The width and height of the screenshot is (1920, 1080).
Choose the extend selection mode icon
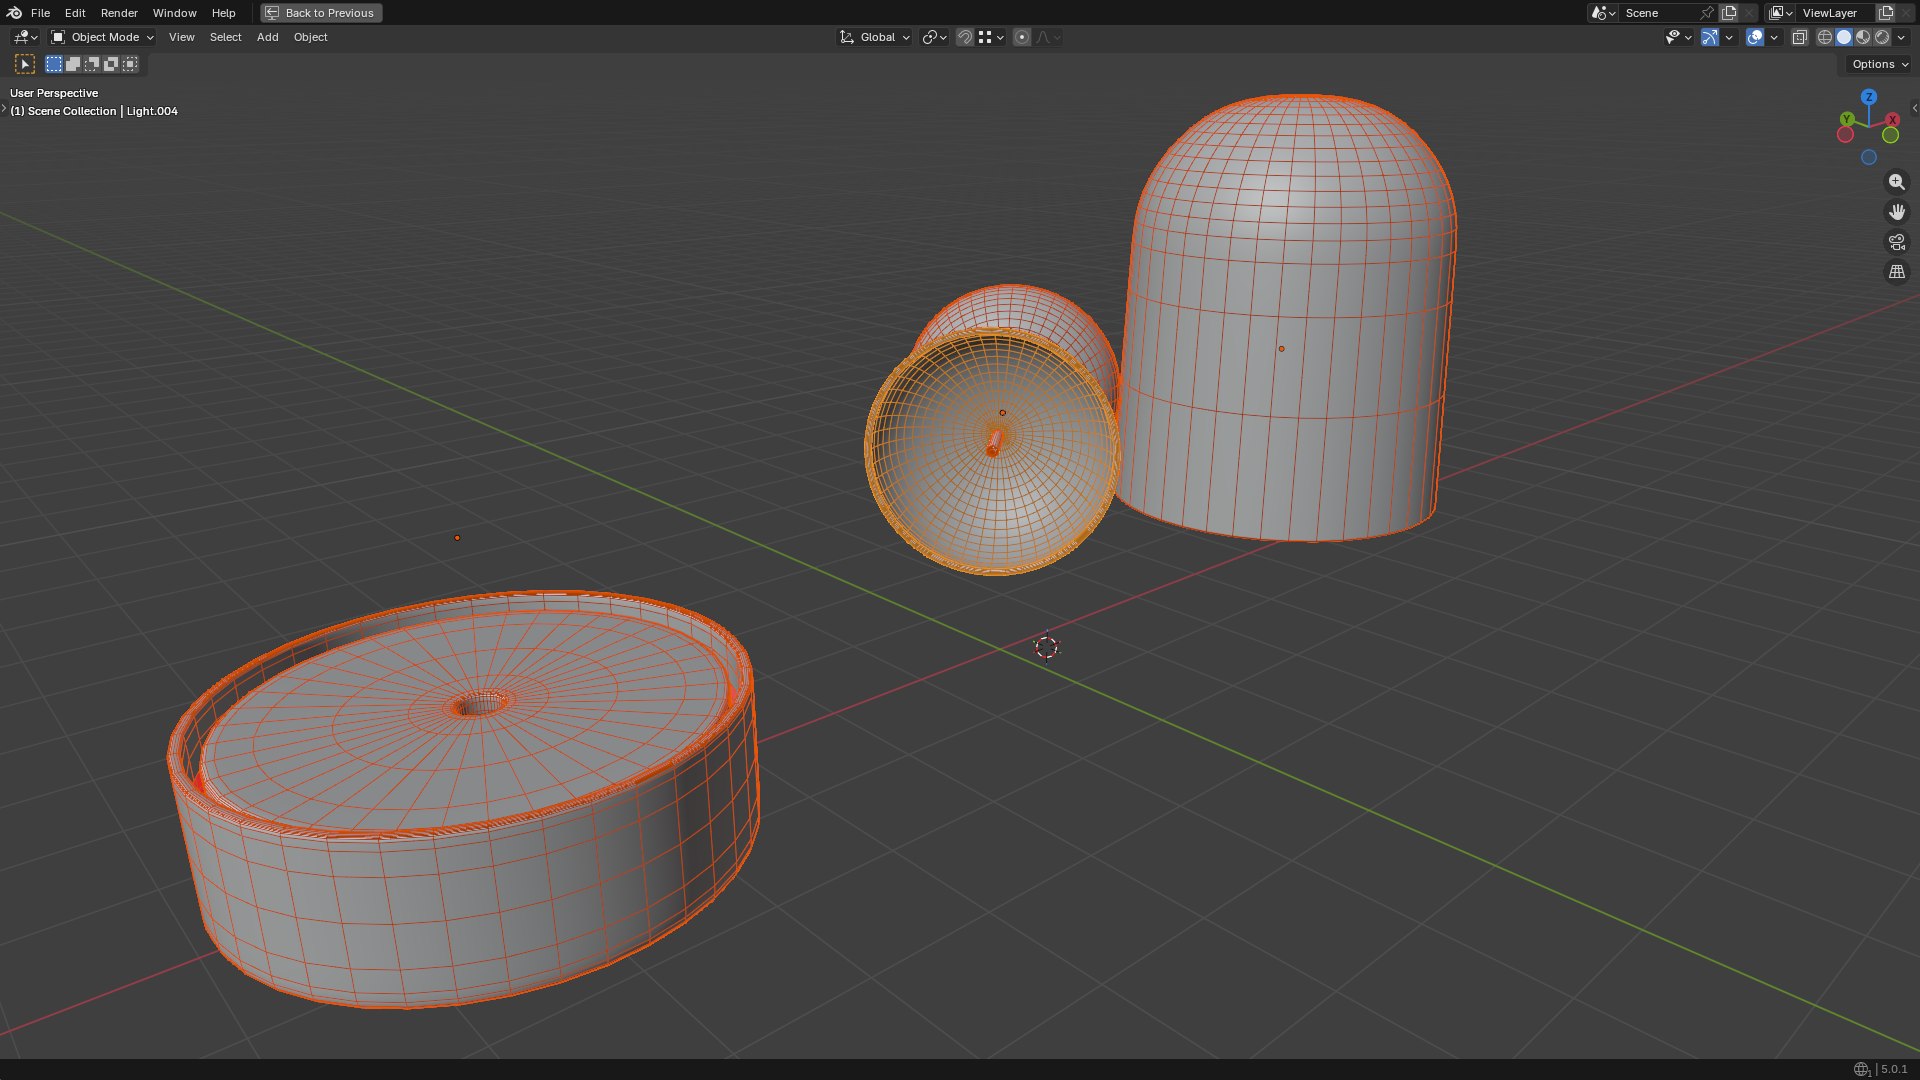pos(73,64)
